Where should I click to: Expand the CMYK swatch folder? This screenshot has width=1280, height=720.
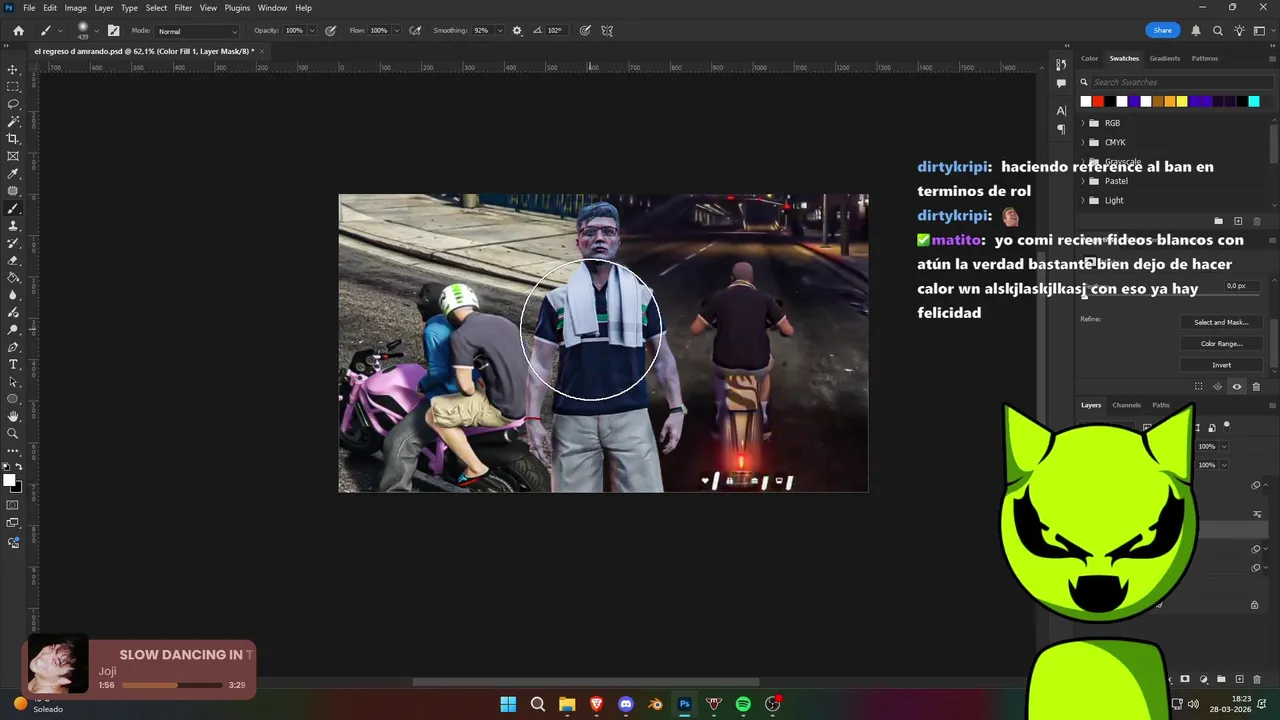1083,142
